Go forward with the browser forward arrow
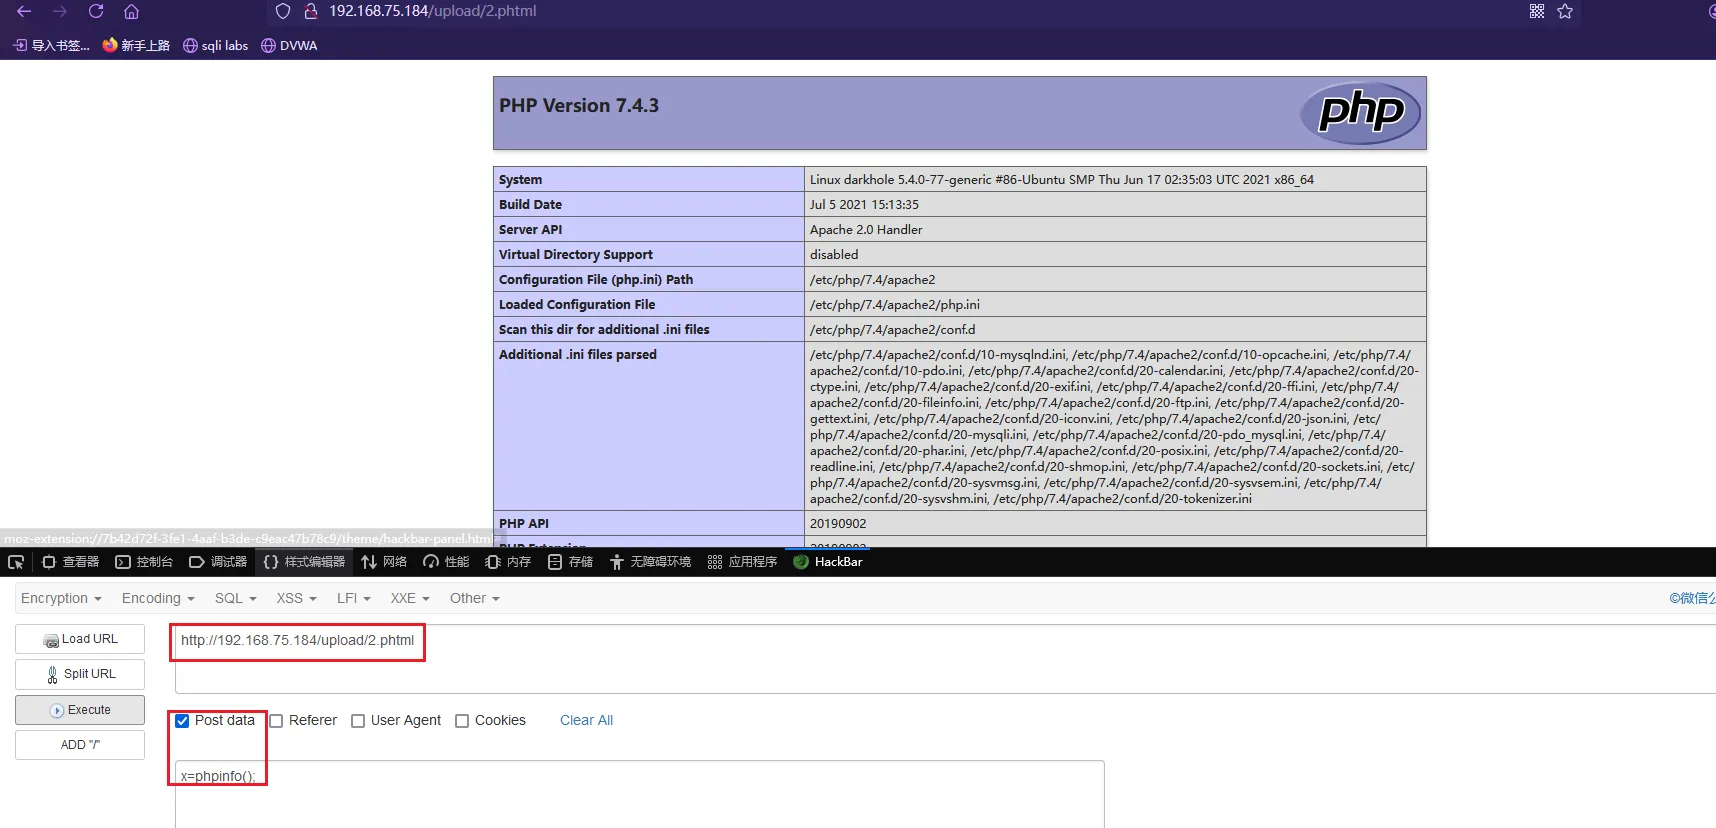The height and width of the screenshot is (828, 1716). 60,11
